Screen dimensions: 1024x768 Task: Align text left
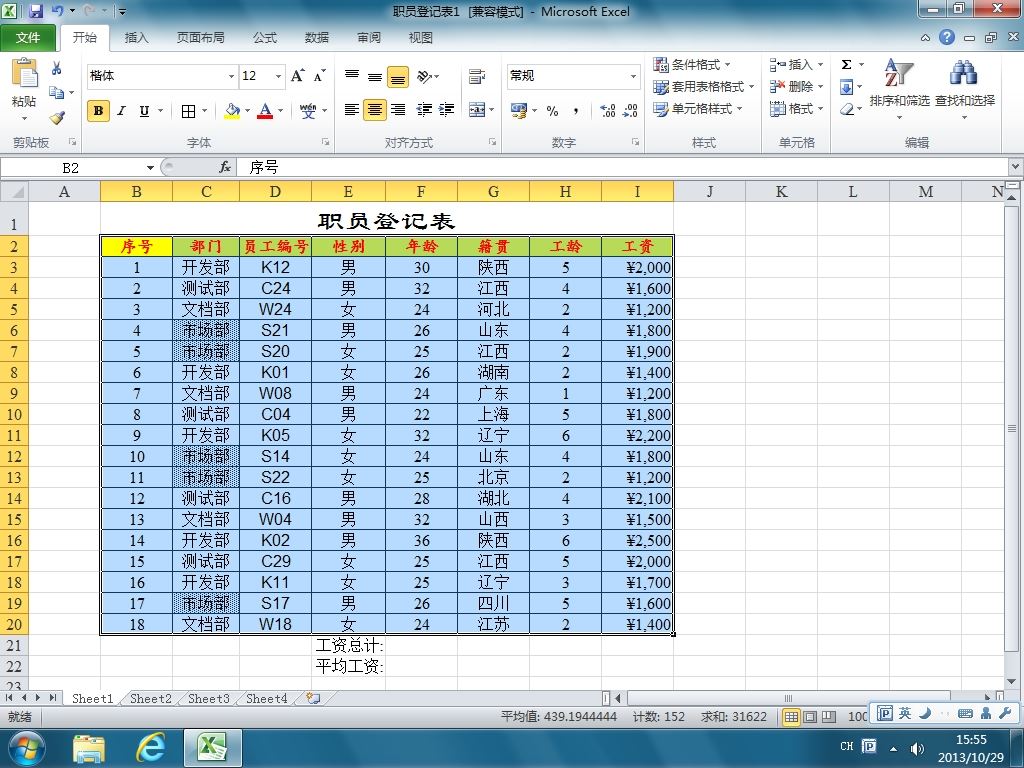(352, 110)
